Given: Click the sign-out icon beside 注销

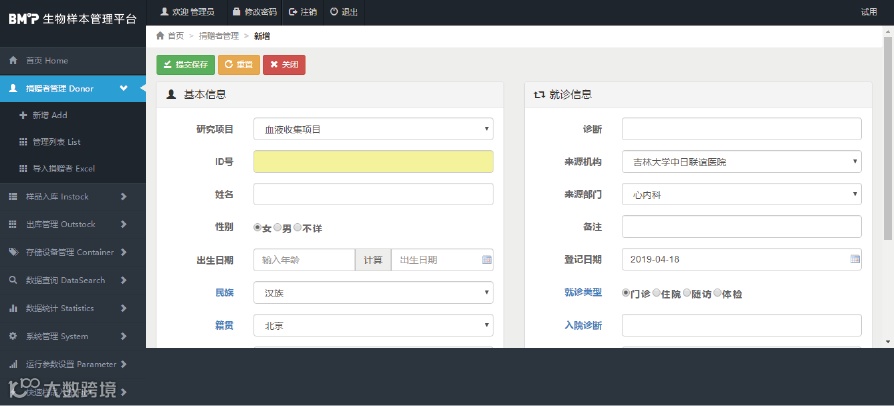Looking at the screenshot, I should (293, 11).
